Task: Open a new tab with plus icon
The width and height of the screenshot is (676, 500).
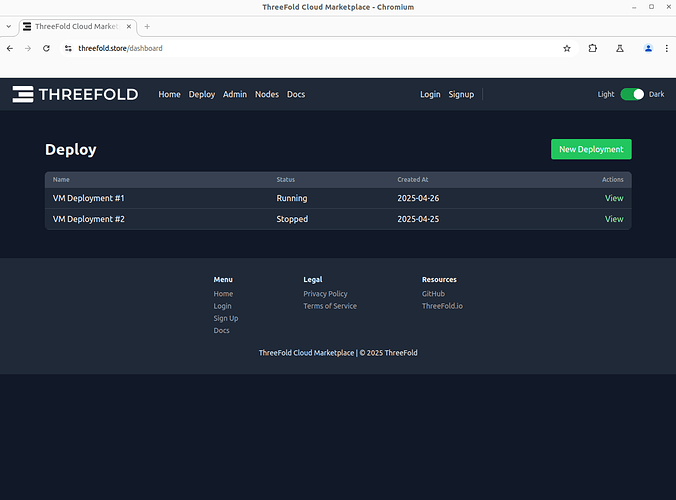Action: (147, 26)
